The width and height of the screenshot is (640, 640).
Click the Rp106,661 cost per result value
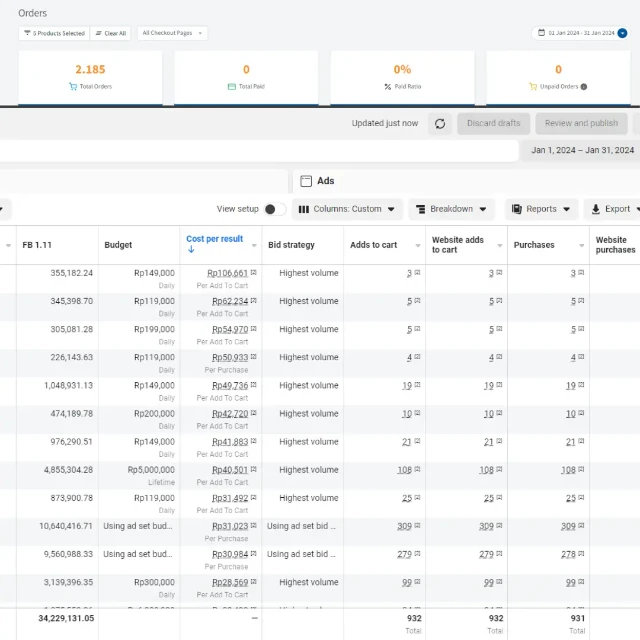pos(228,273)
